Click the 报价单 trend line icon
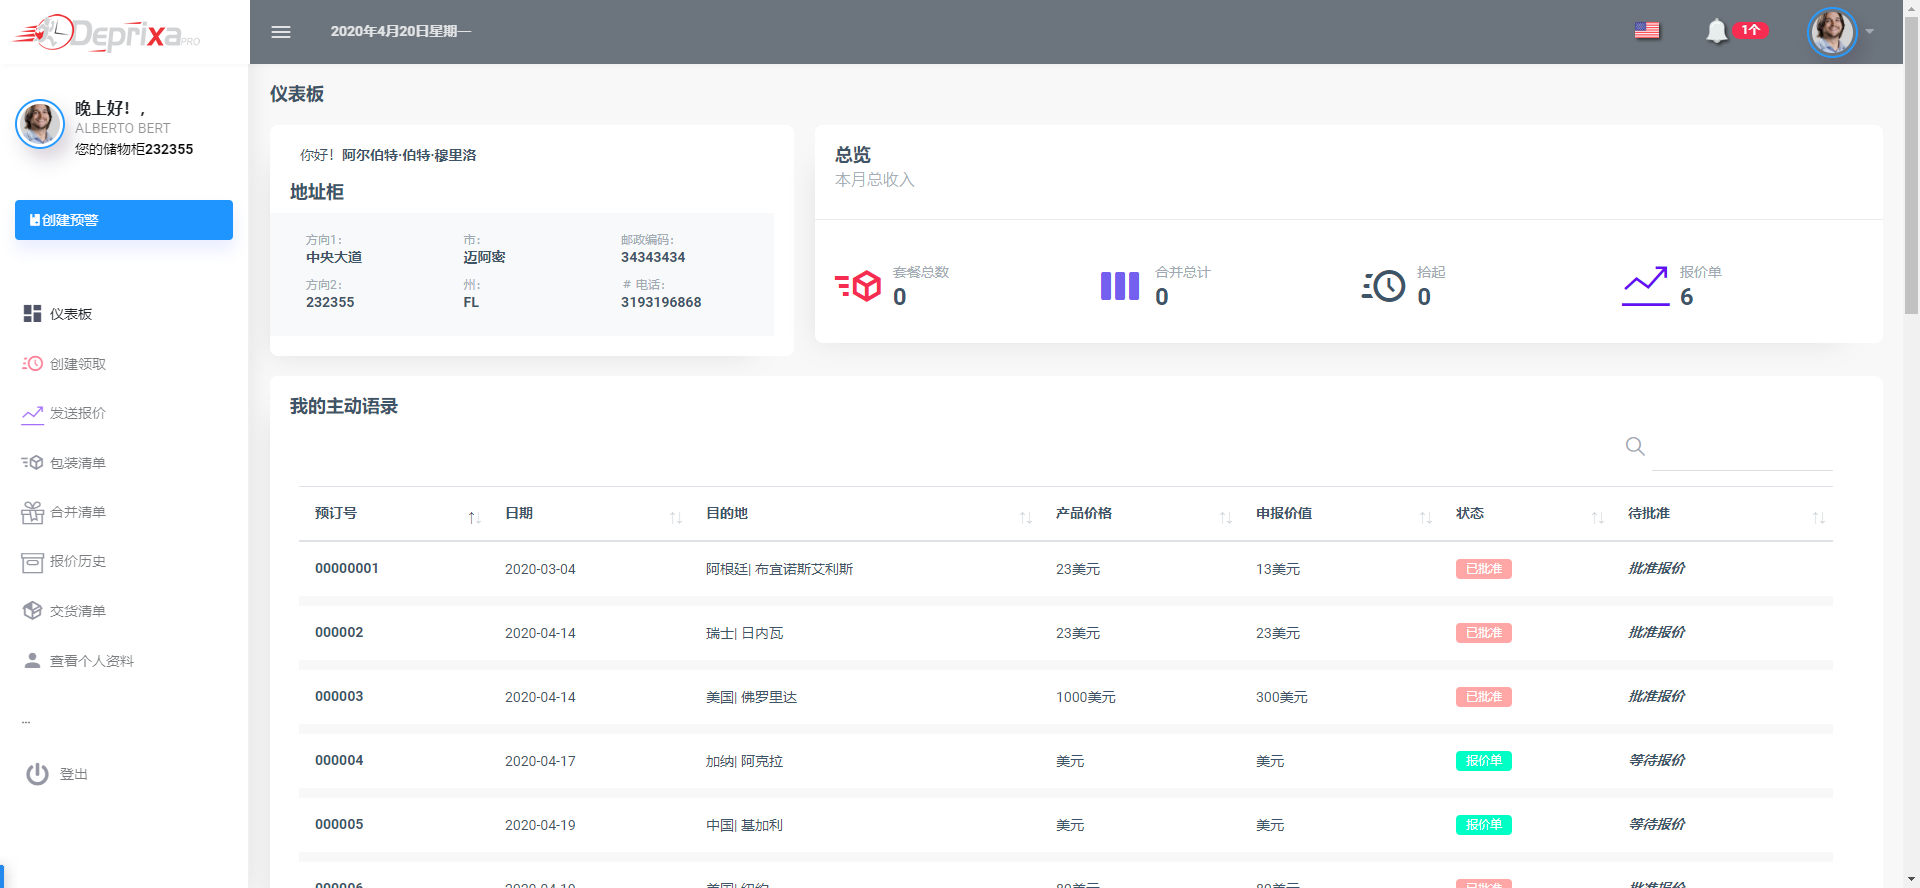This screenshot has height=888, width=1920. 1645,286
